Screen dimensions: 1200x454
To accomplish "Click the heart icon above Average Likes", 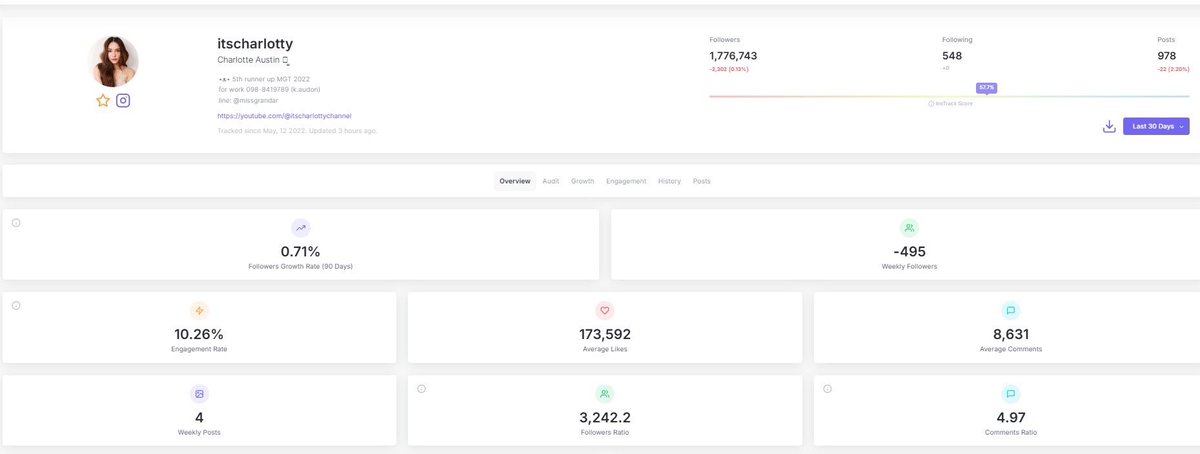I will tap(605, 311).
